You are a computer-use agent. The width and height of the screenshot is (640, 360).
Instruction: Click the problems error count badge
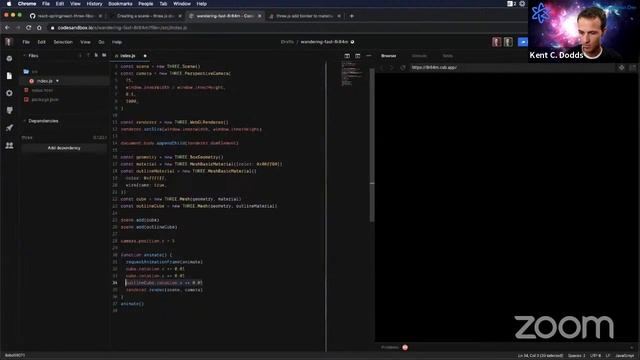tap(405, 347)
